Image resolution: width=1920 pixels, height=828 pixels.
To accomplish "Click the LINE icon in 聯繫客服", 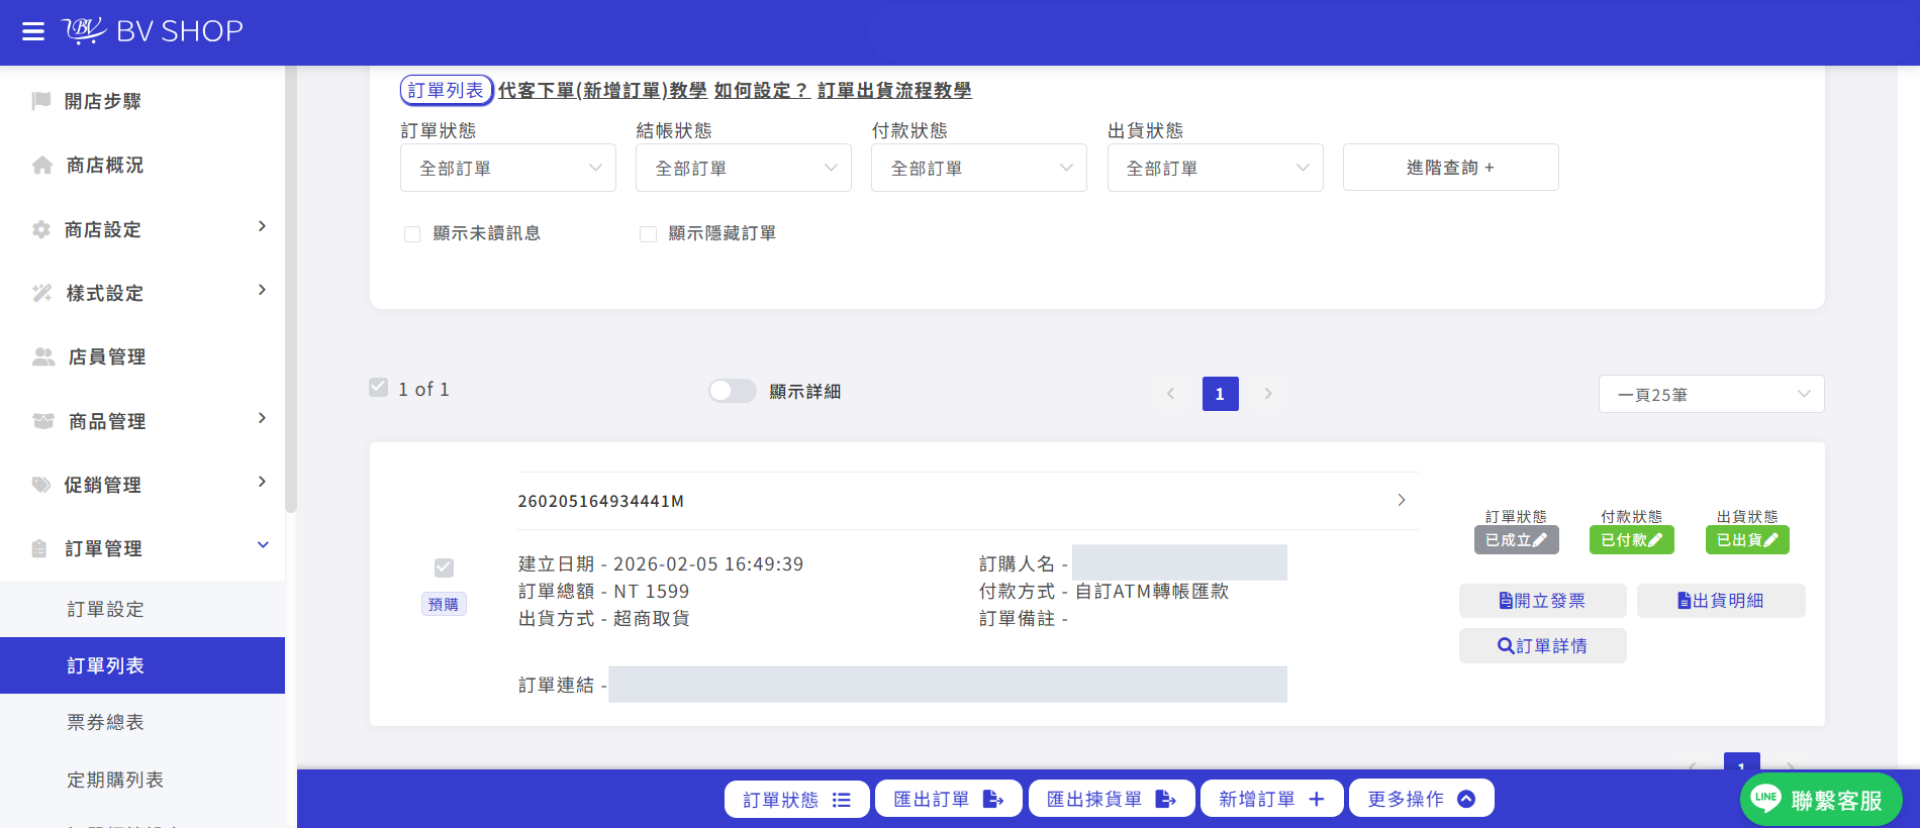I will tap(1765, 799).
